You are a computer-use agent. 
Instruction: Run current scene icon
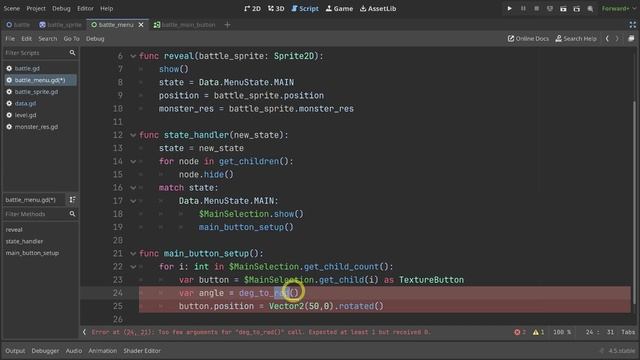tap(563, 9)
